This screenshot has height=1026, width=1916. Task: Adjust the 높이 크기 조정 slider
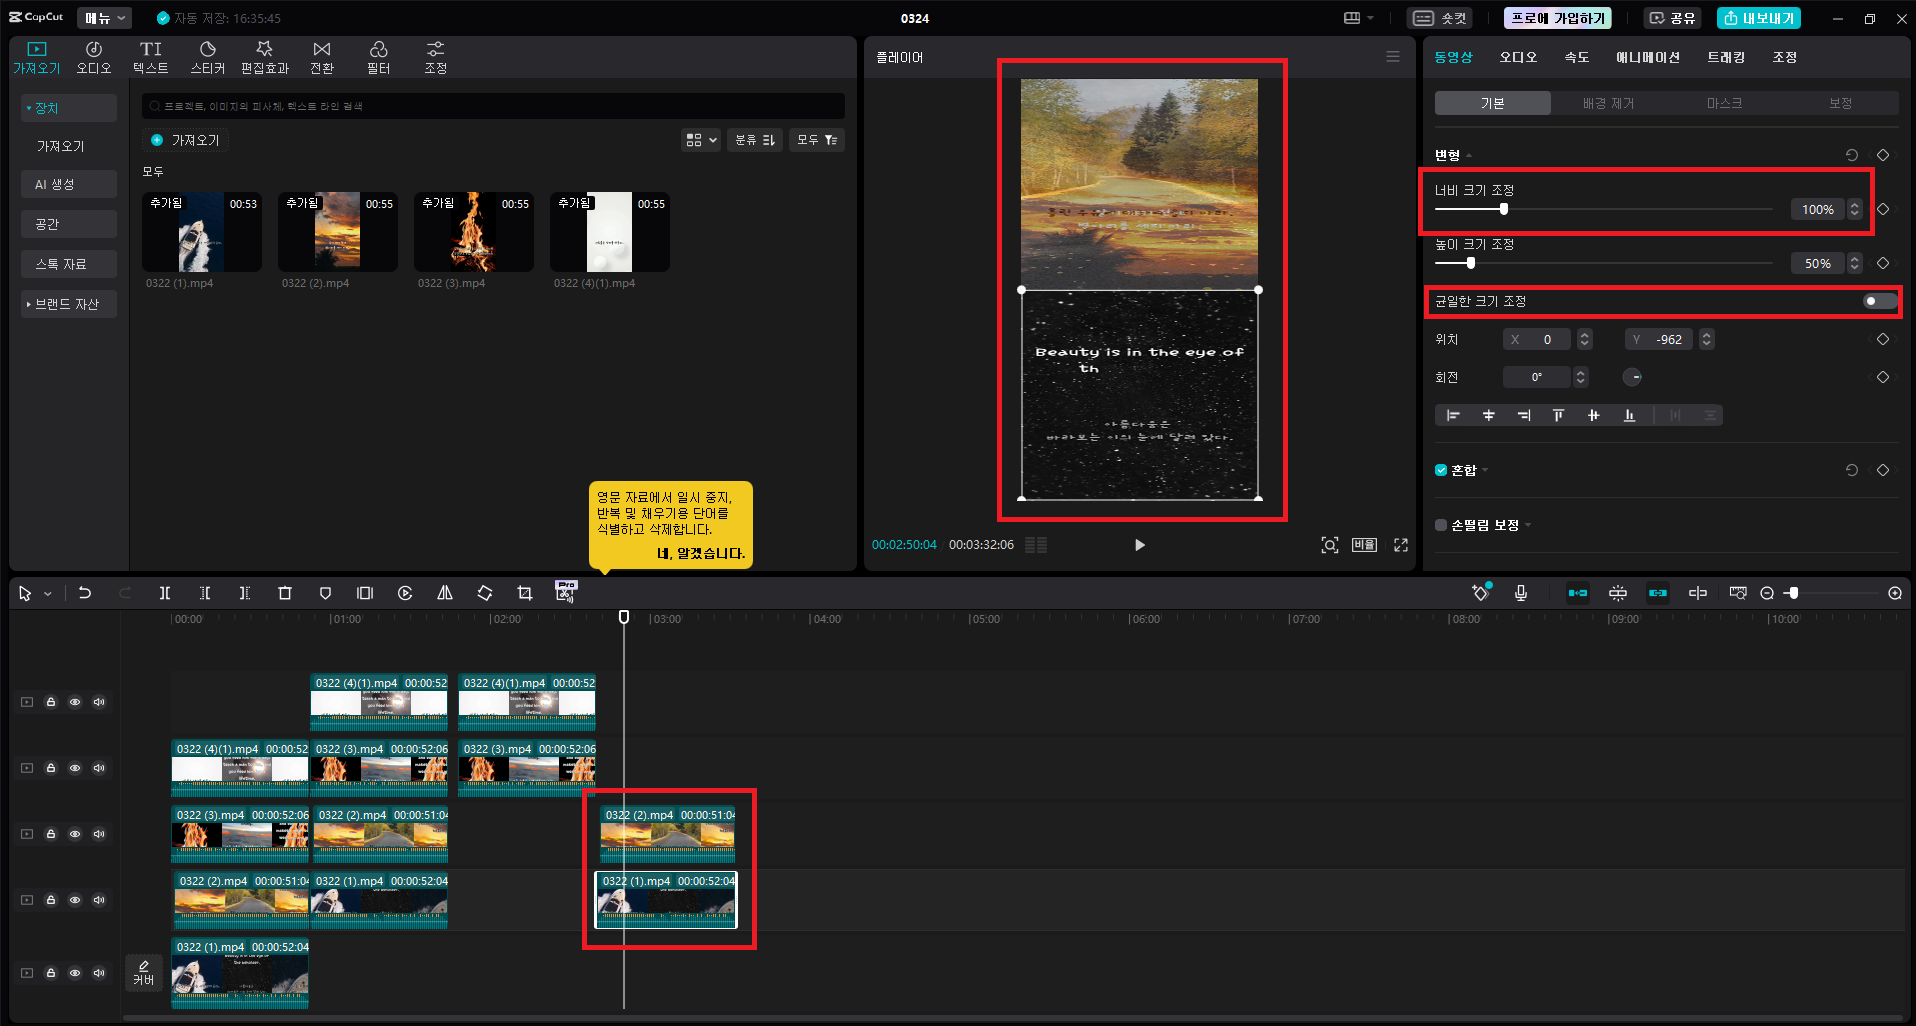[1603, 263]
